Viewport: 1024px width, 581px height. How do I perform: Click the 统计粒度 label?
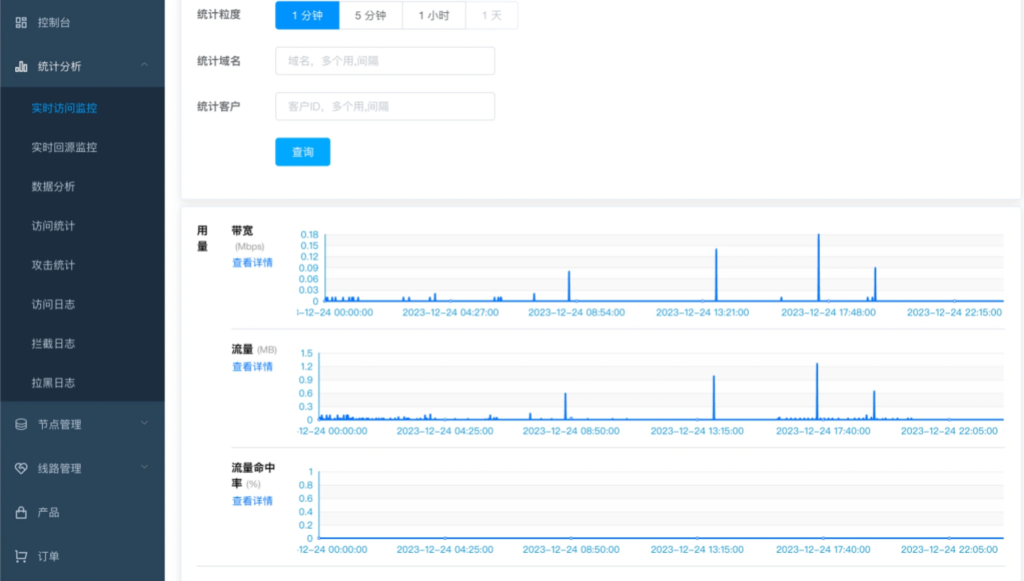point(219,14)
